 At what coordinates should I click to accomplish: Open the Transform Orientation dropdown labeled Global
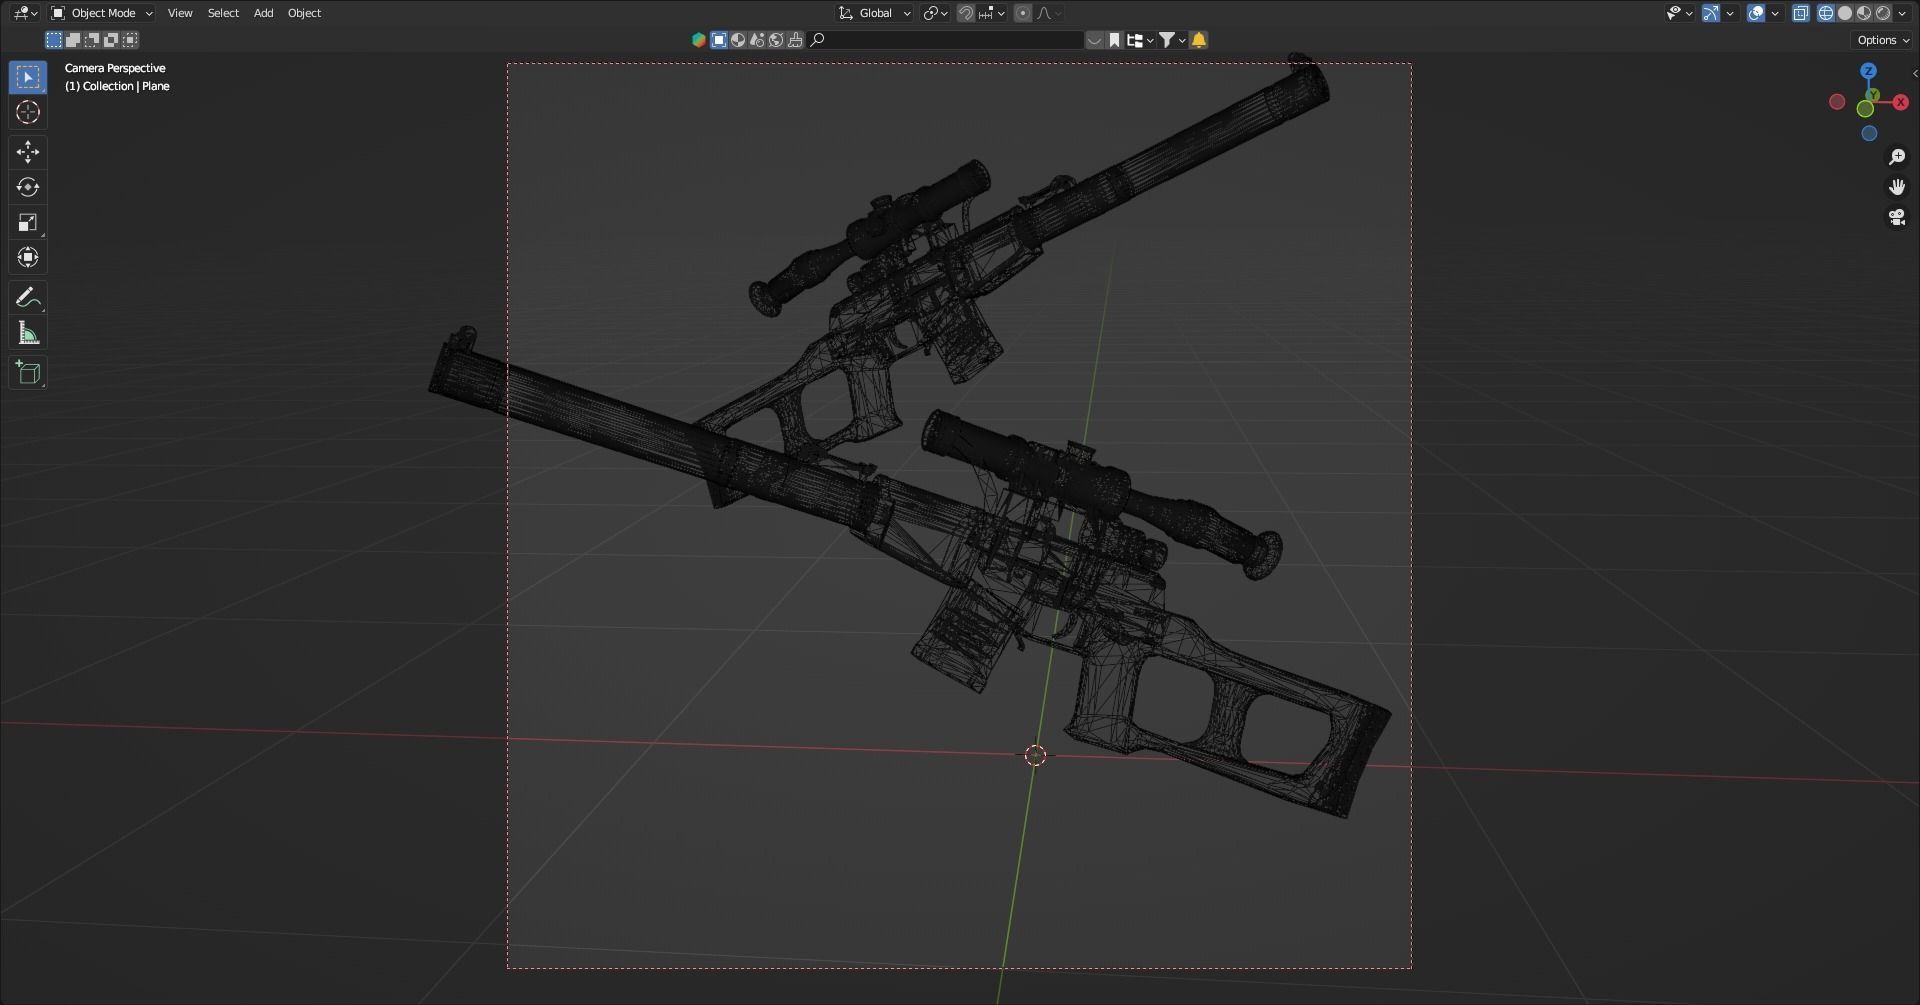point(874,13)
